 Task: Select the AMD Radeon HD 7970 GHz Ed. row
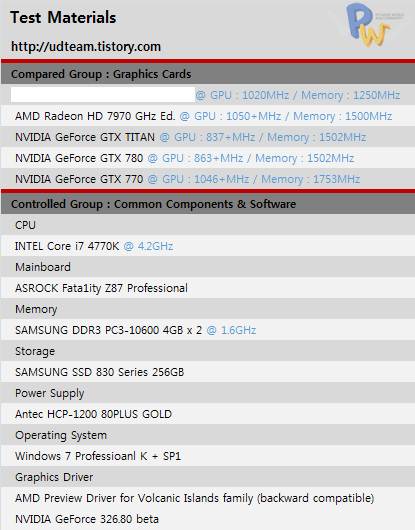coord(208,116)
